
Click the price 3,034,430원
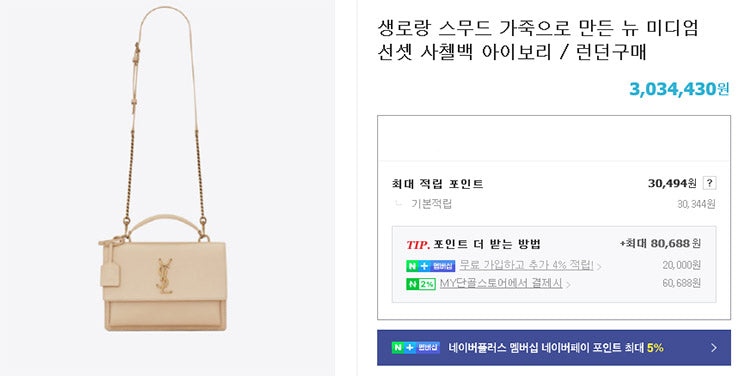(x=679, y=89)
